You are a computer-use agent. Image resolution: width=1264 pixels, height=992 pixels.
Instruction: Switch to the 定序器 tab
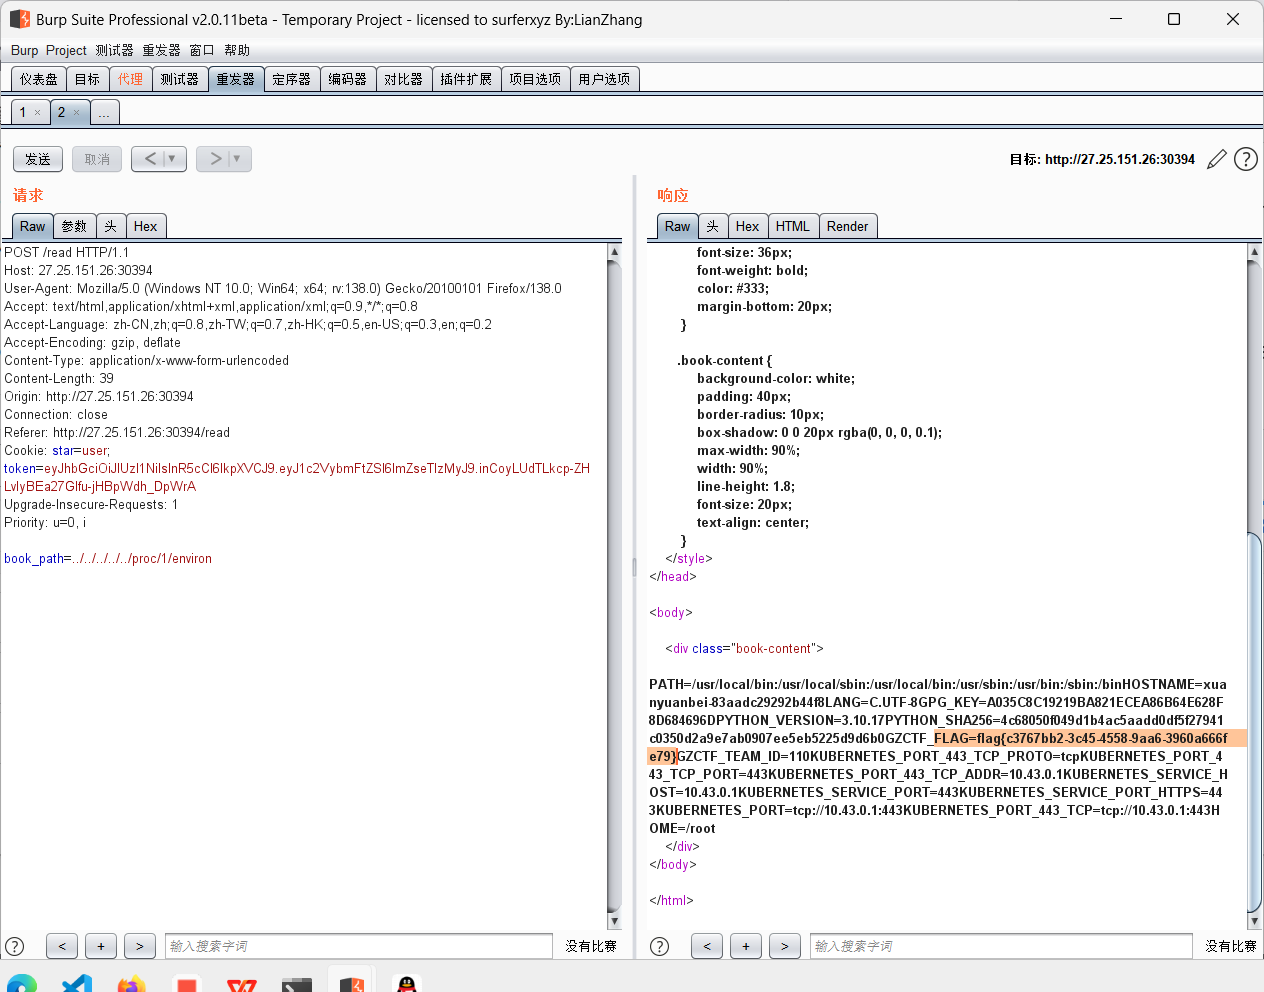[x=291, y=79]
